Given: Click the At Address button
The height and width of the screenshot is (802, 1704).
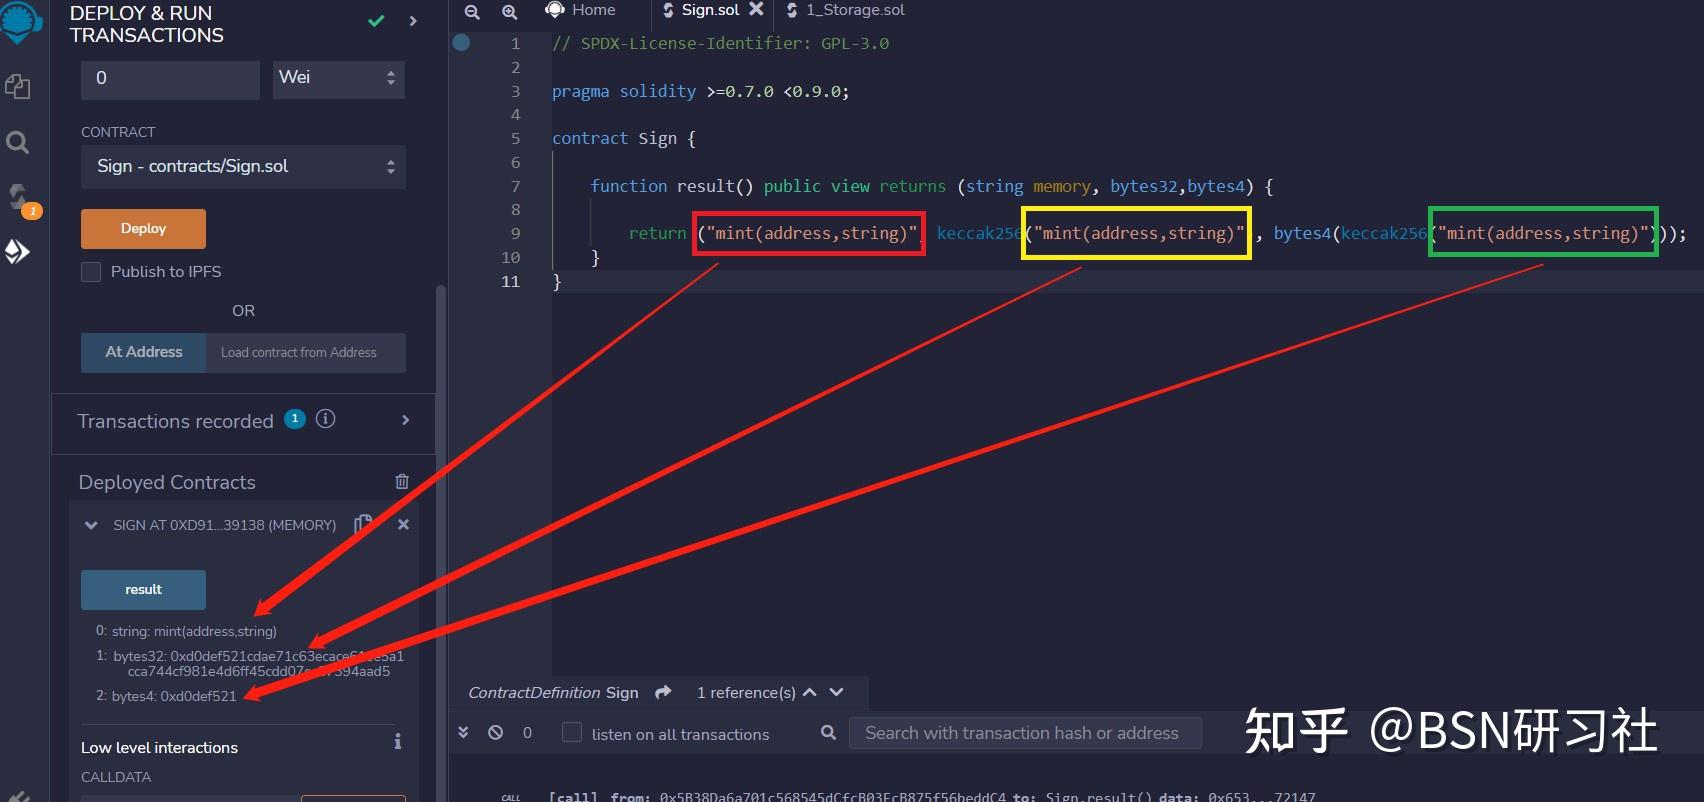Looking at the screenshot, I should click(x=143, y=353).
